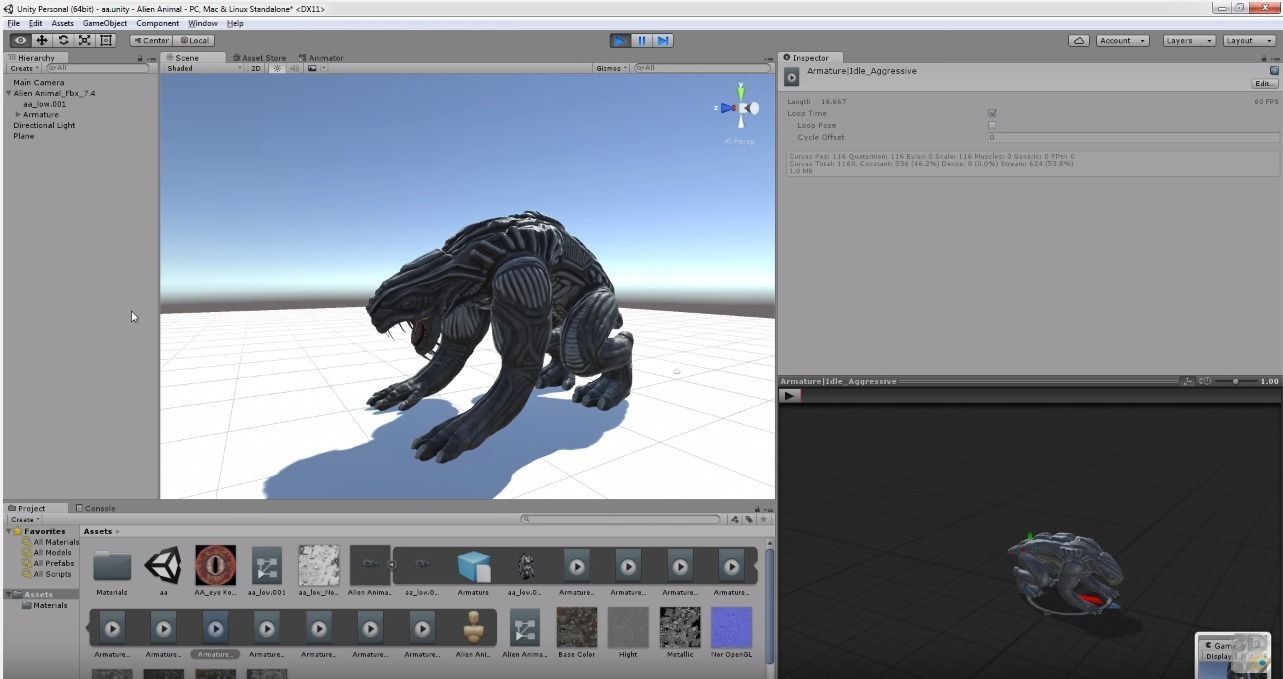Click the Project search field
The image size is (1283, 679).
pos(621,519)
